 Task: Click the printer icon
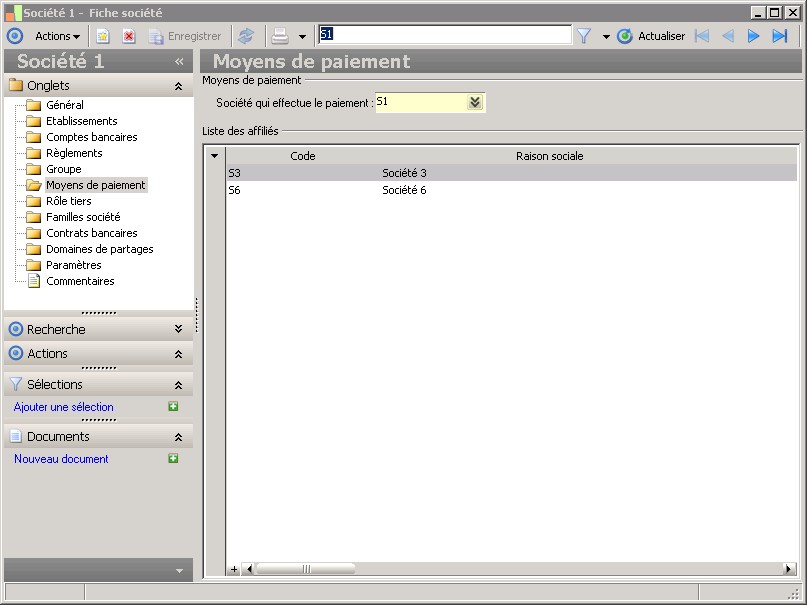(280, 36)
